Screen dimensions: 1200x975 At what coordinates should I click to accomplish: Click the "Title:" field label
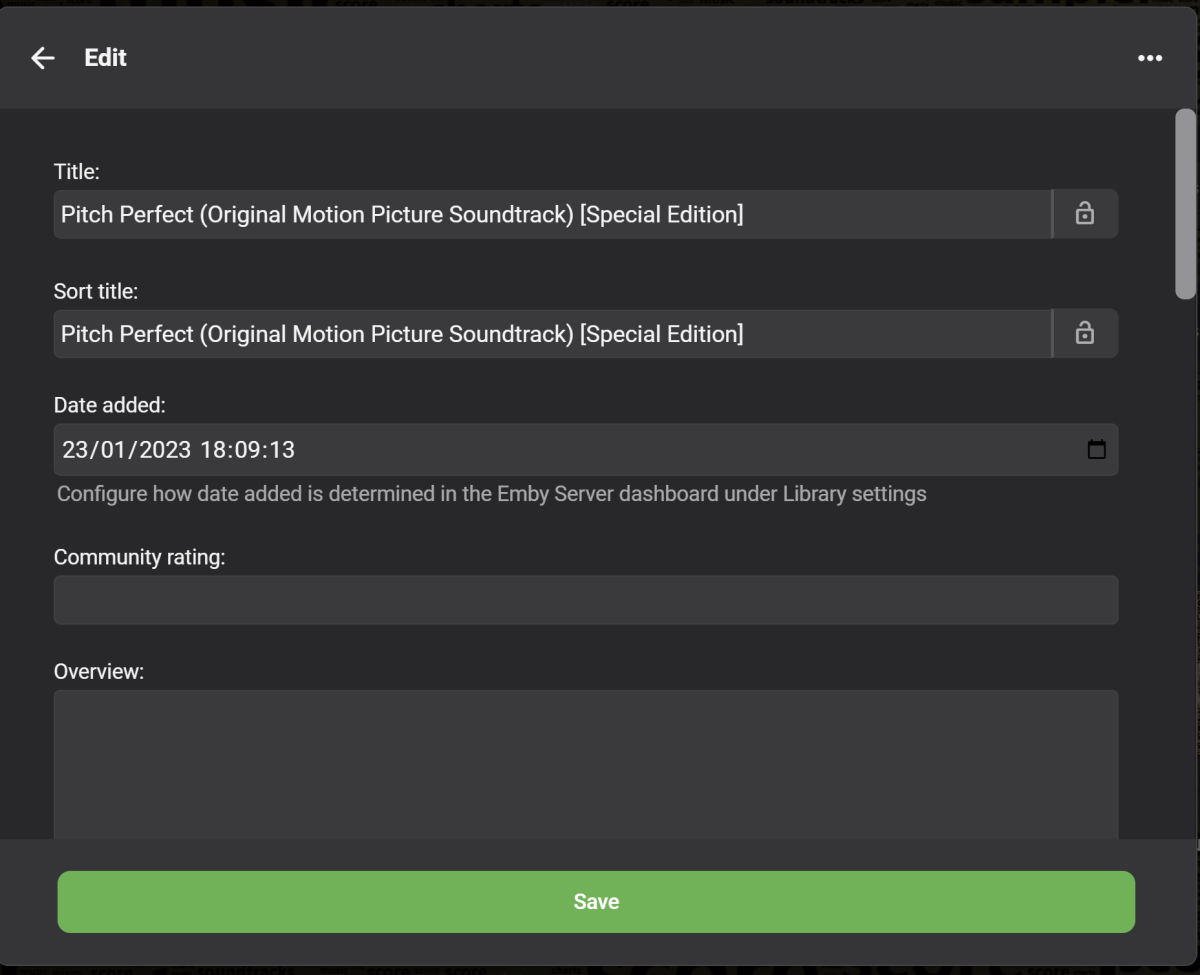tap(77, 172)
